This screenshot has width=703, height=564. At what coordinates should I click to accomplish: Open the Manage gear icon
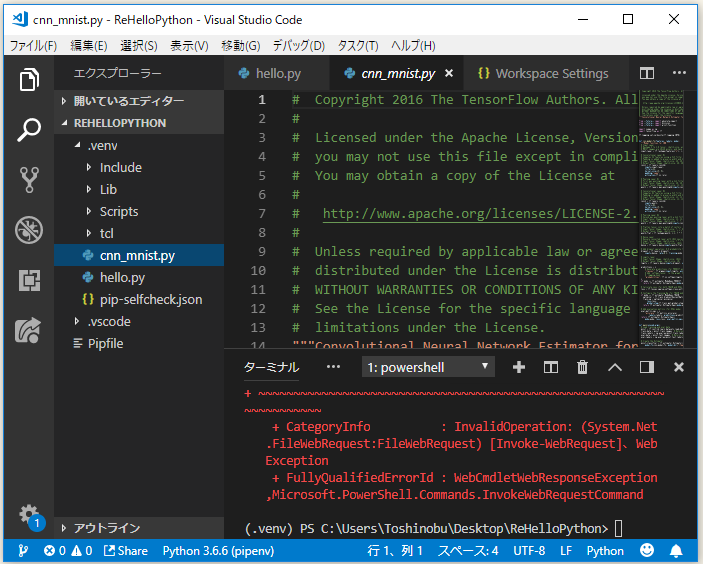tap(29, 515)
